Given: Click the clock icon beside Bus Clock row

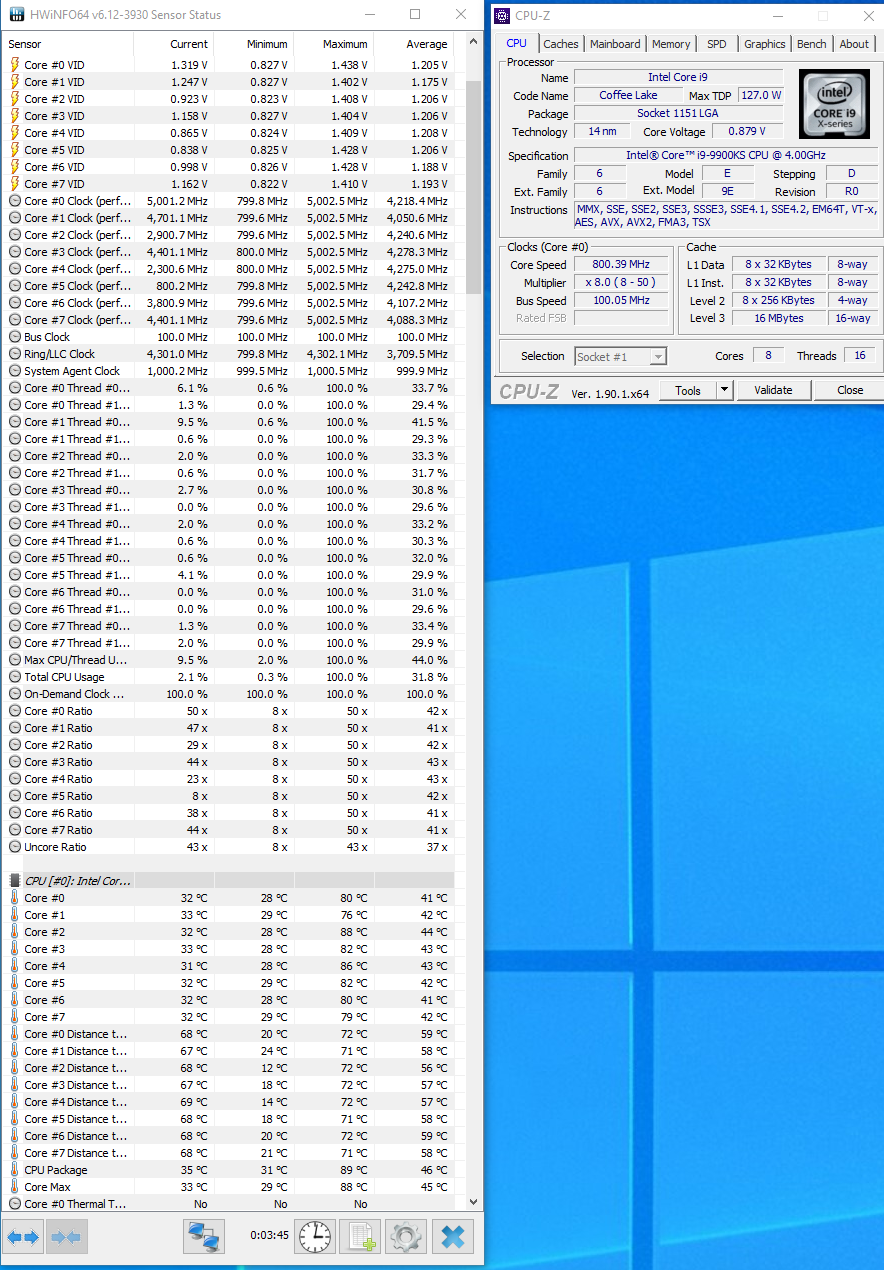Looking at the screenshot, I should coord(15,337).
